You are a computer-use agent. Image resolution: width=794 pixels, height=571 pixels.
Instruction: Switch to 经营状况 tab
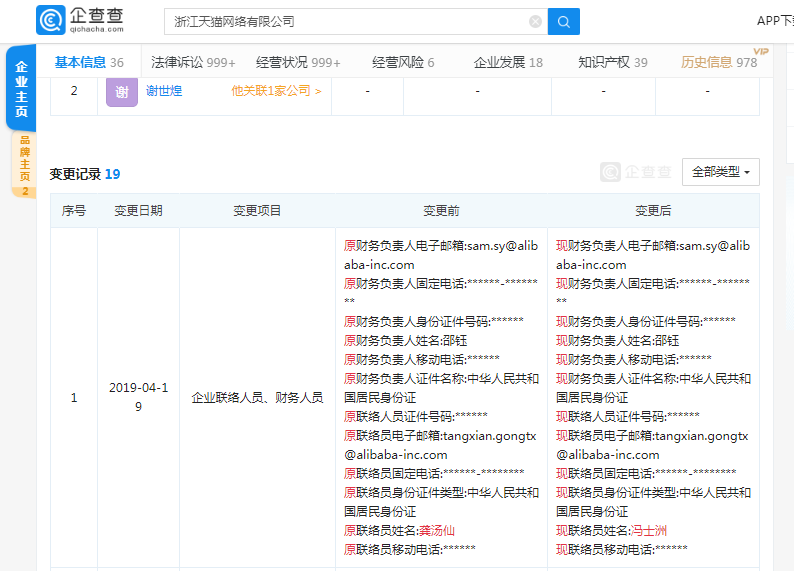coord(298,62)
